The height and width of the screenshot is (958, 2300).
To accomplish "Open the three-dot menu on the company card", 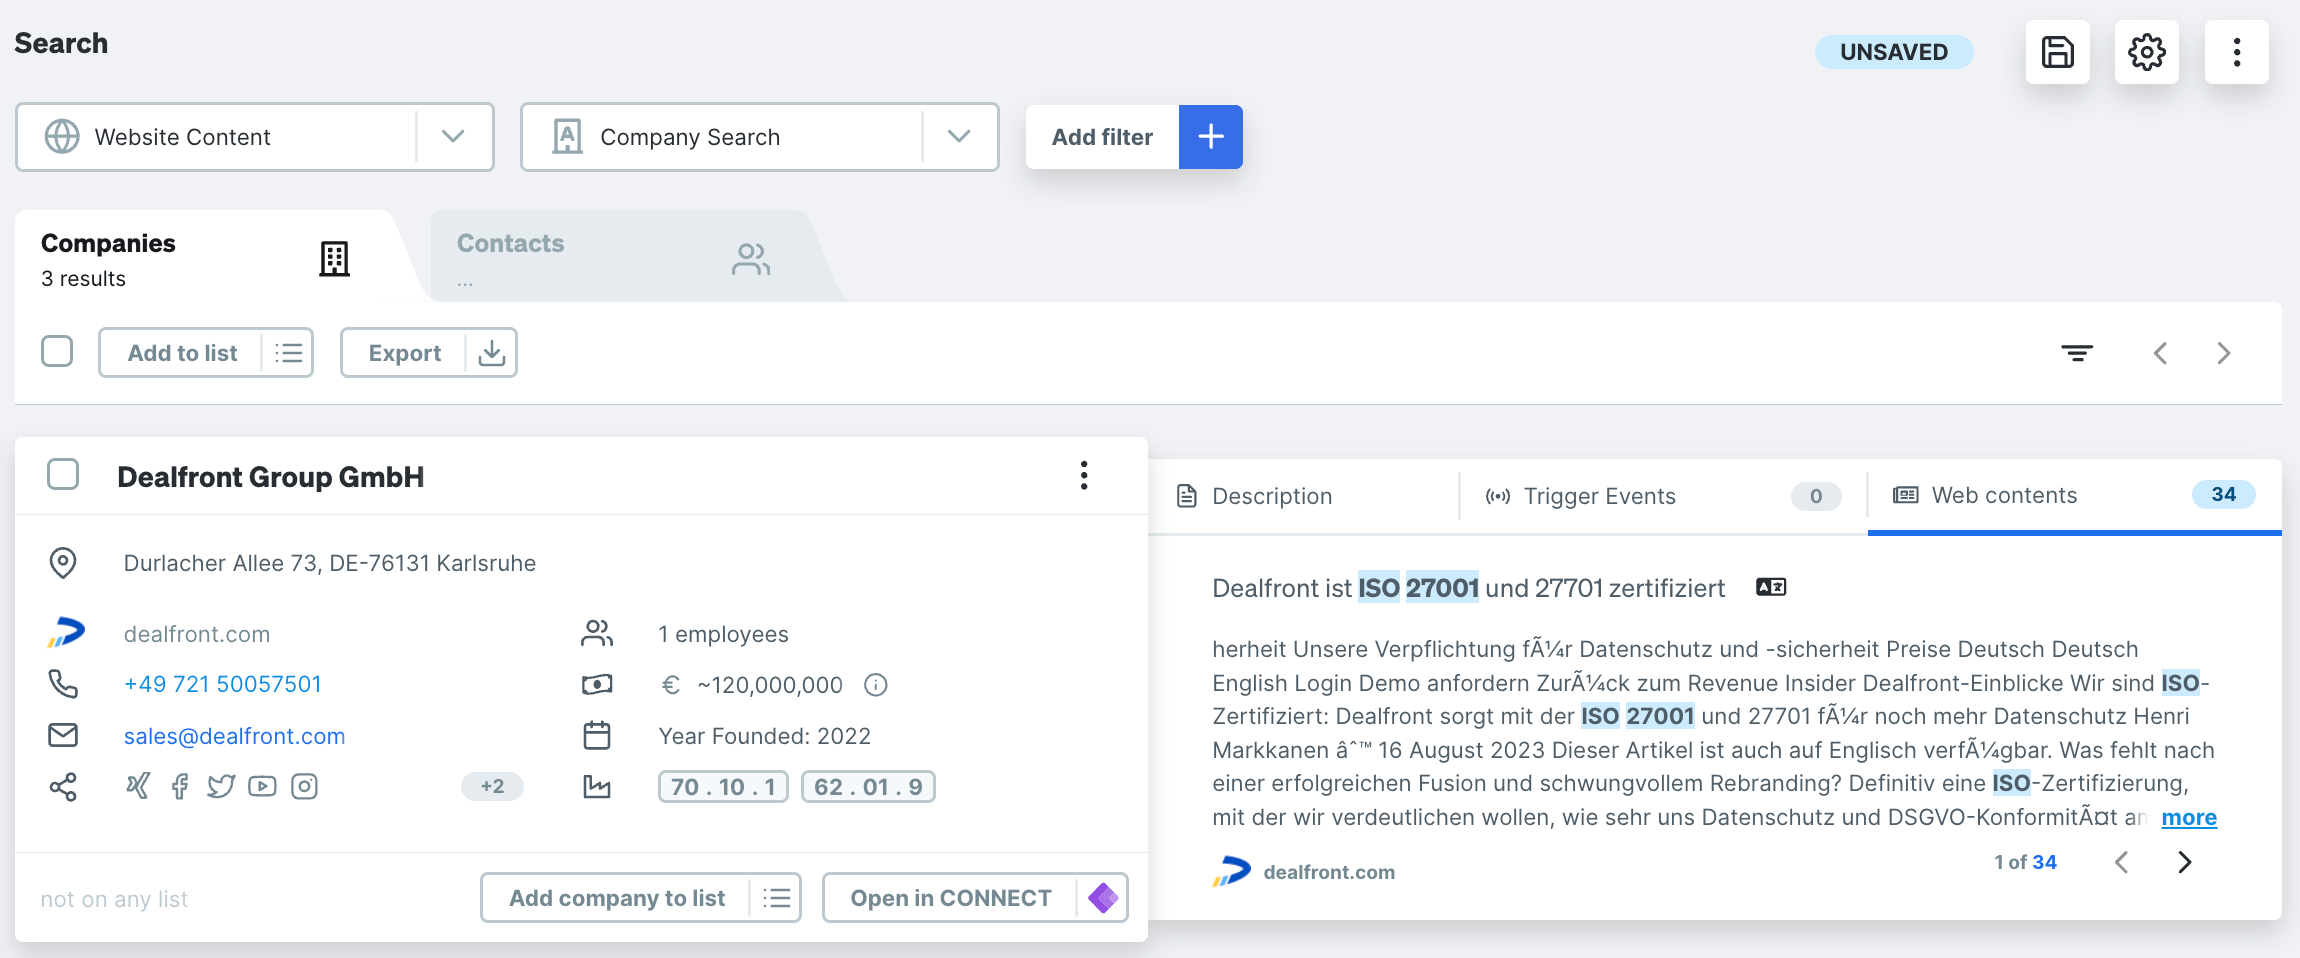I will [x=1083, y=476].
